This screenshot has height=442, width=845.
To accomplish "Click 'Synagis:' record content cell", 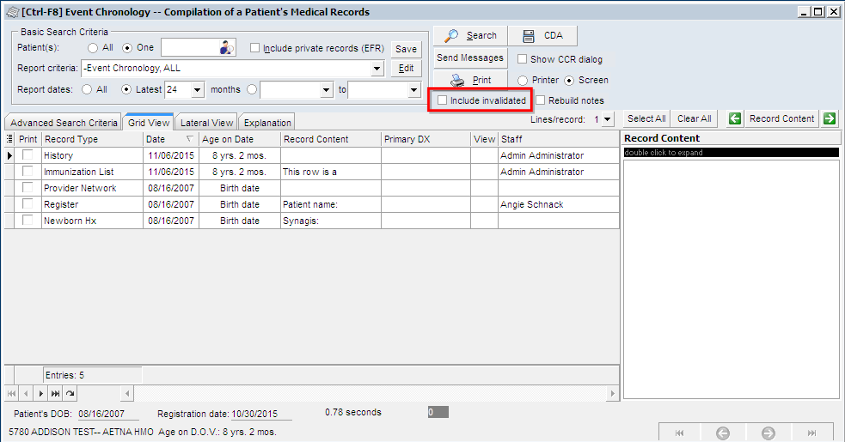I will (x=330, y=220).
